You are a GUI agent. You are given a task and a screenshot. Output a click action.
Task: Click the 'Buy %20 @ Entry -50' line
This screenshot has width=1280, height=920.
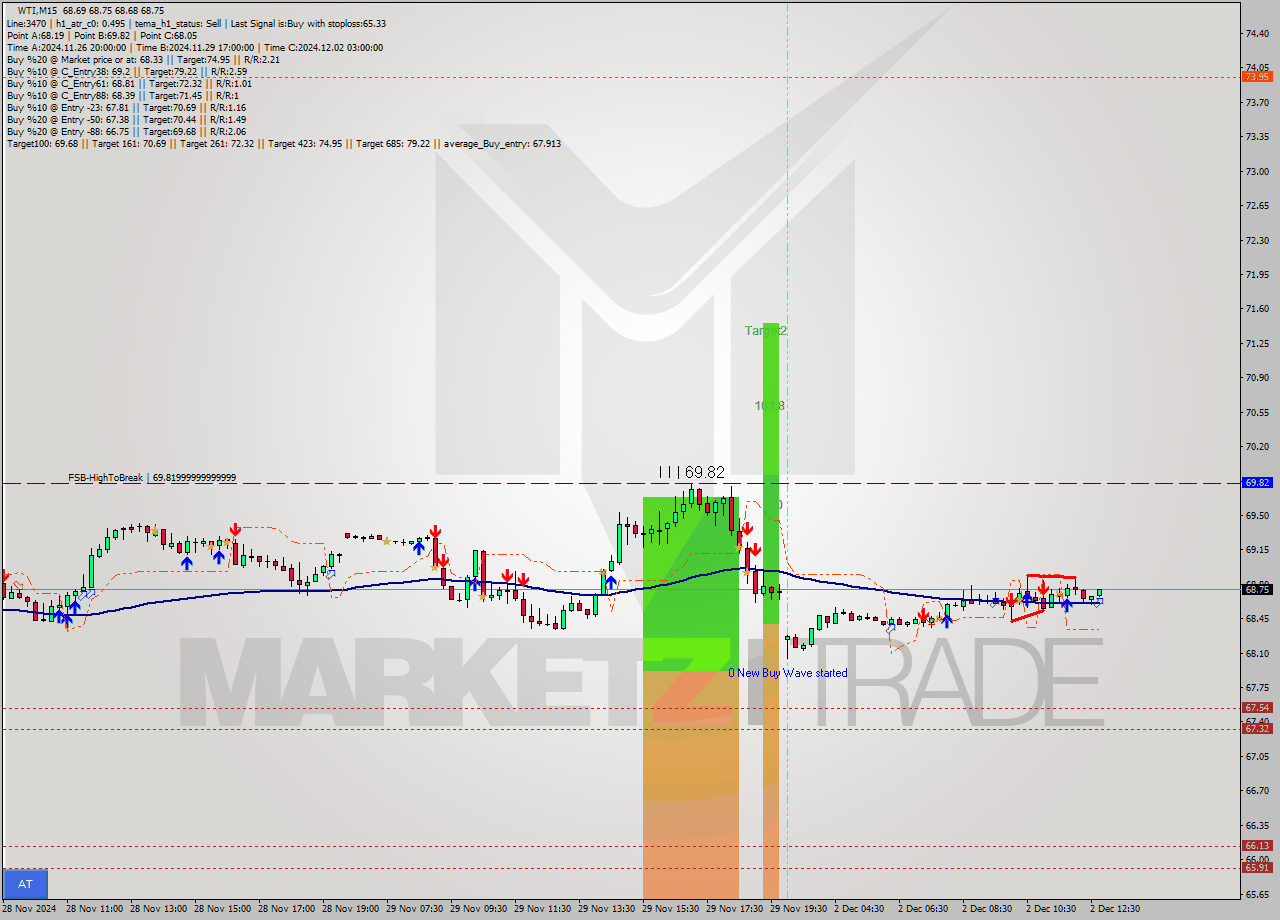pos(126,119)
